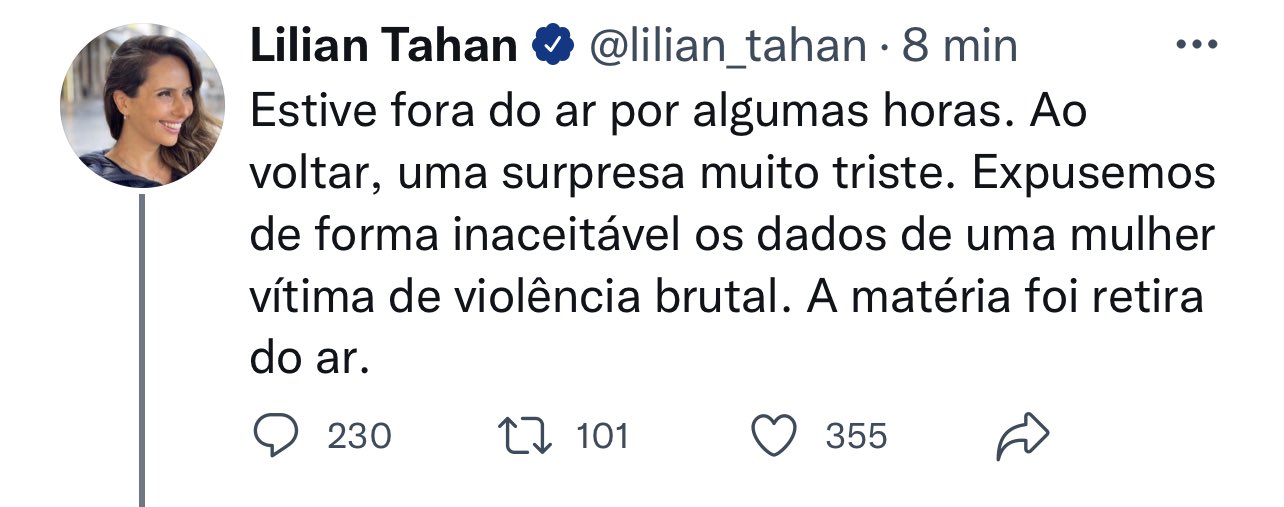Click the 8 min timestamp

tap(960, 45)
